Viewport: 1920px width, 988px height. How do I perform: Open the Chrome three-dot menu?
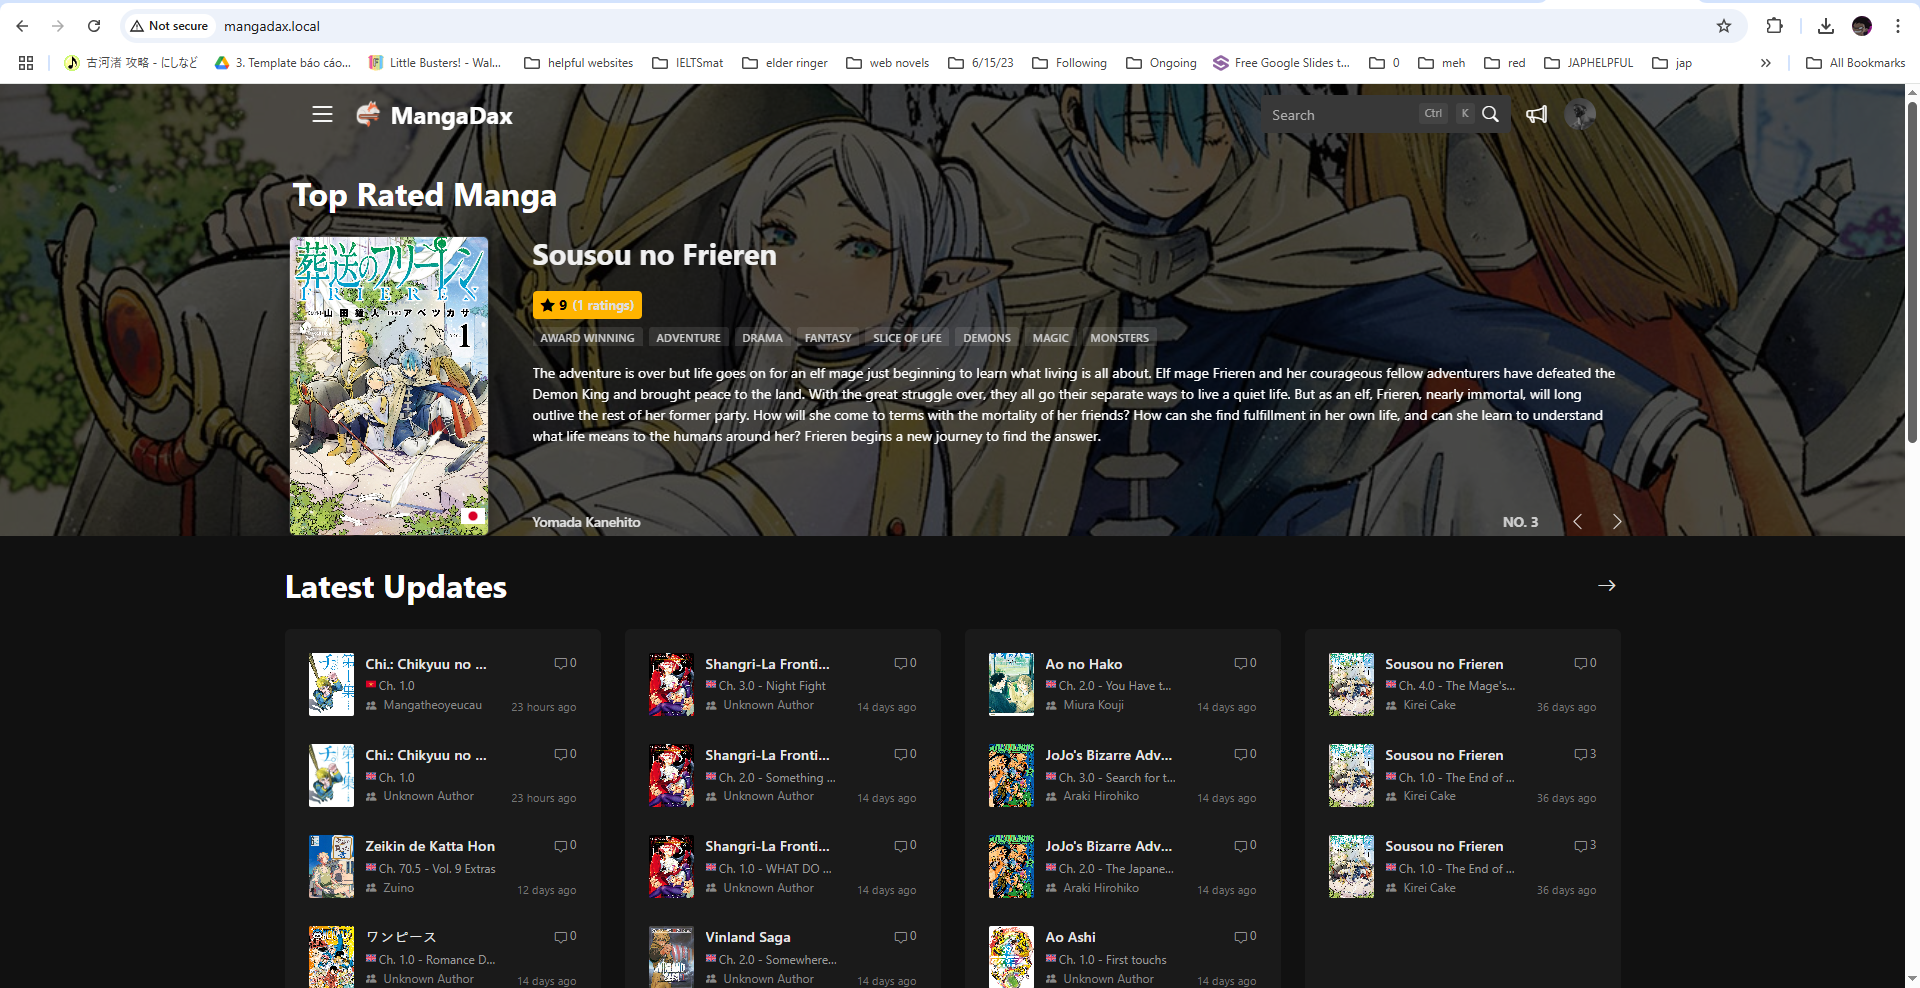[x=1898, y=26]
